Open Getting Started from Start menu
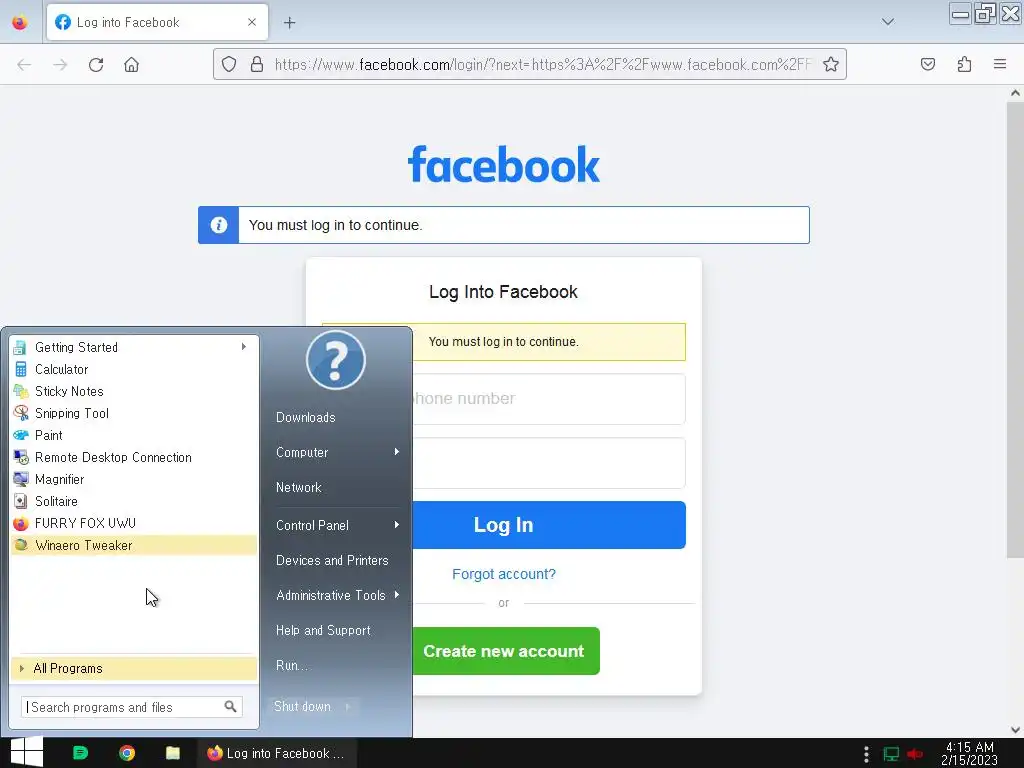Viewport: 1024px width, 768px height. [x=133, y=347]
